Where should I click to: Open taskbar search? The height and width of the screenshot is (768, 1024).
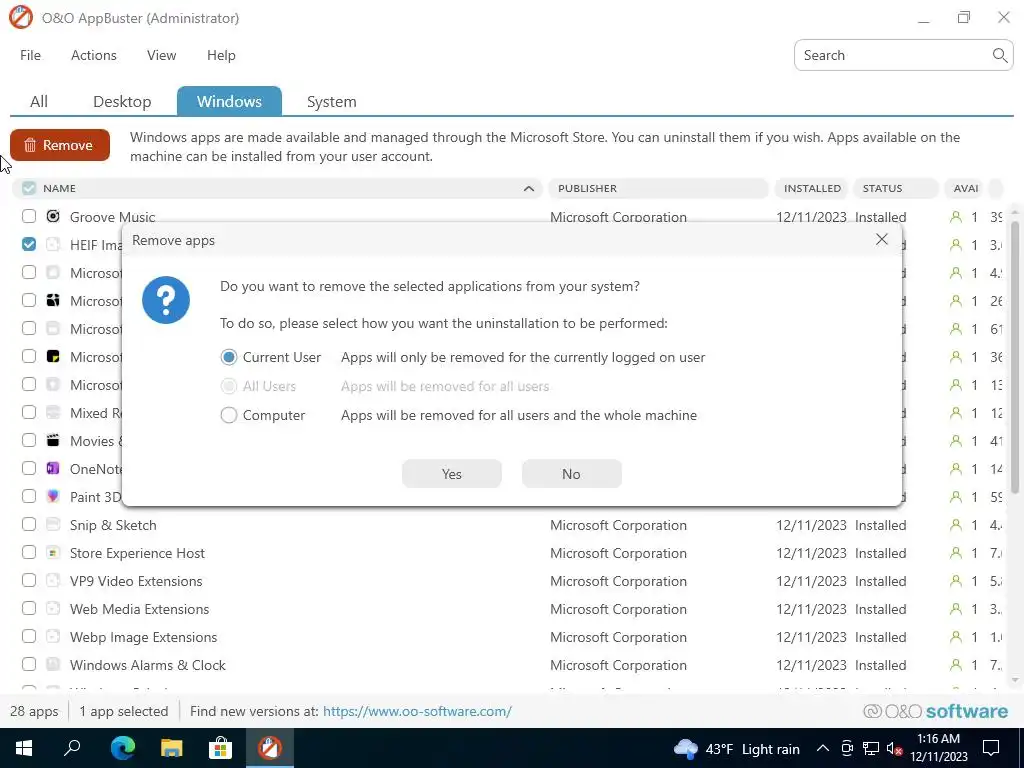pyautogui.click(x=72, y=748)
